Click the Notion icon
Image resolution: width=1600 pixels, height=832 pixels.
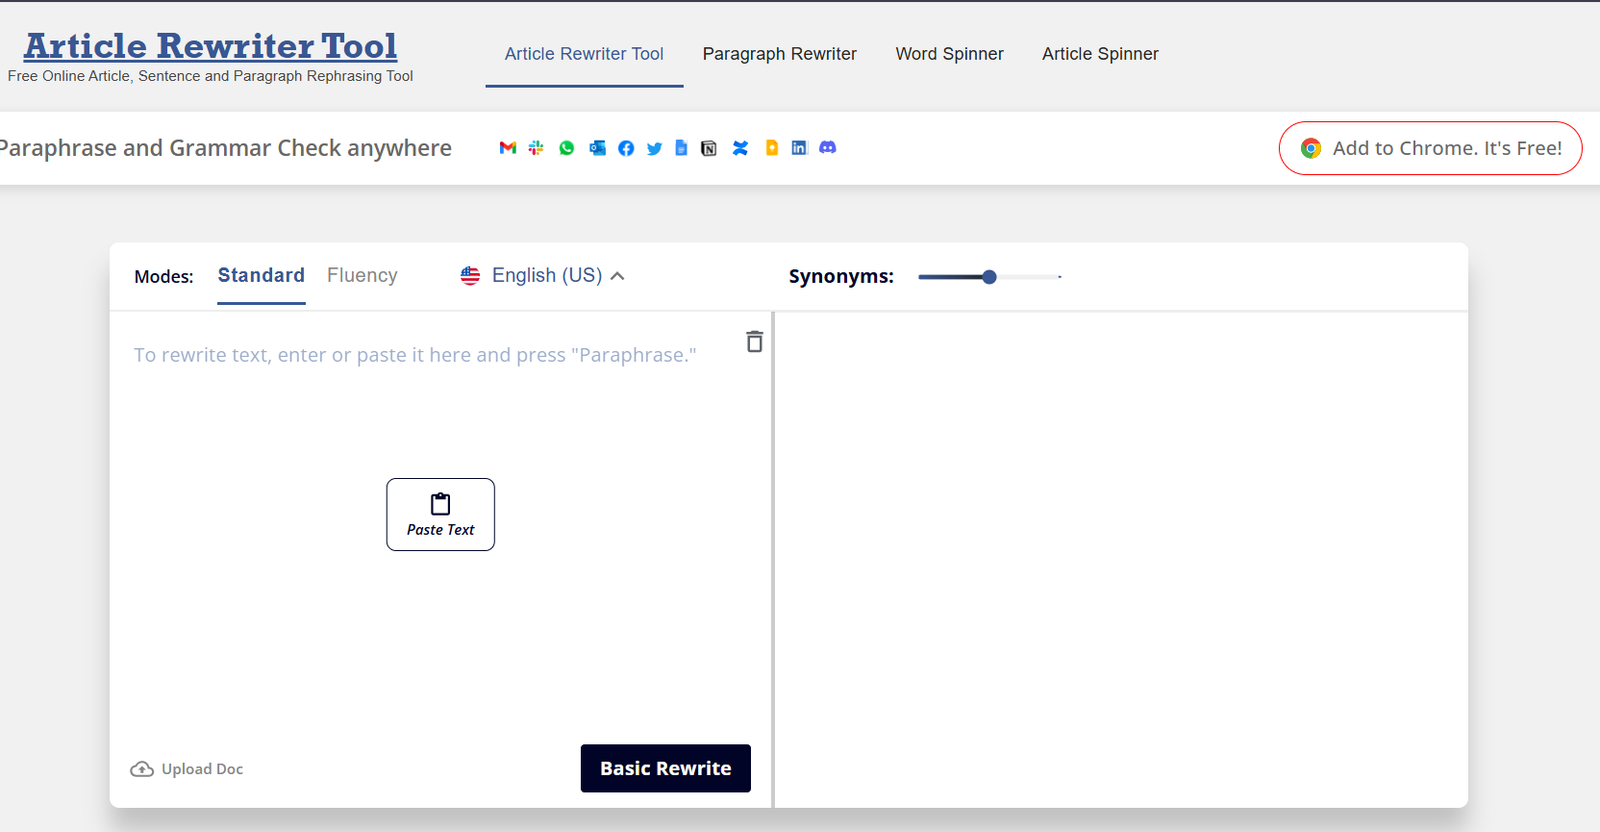tap(709, 148)
